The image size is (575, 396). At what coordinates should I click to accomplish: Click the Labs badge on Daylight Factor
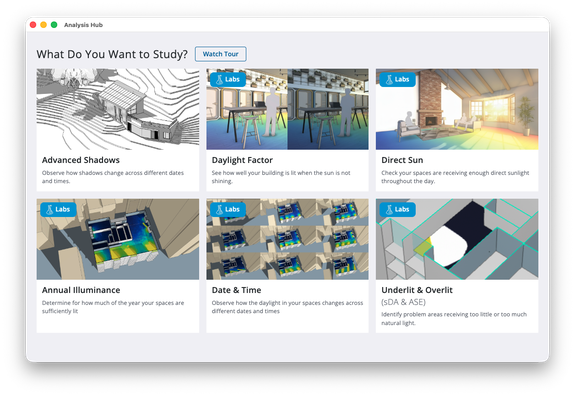click(228, 79)
